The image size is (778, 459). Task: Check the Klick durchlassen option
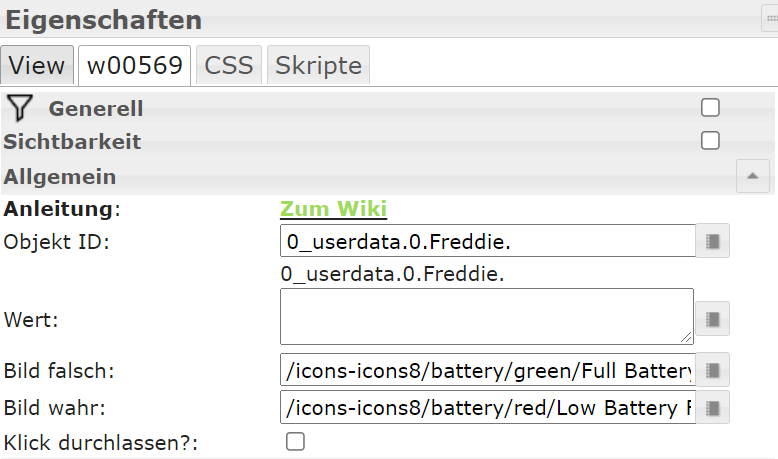click(x=296, y=441)
